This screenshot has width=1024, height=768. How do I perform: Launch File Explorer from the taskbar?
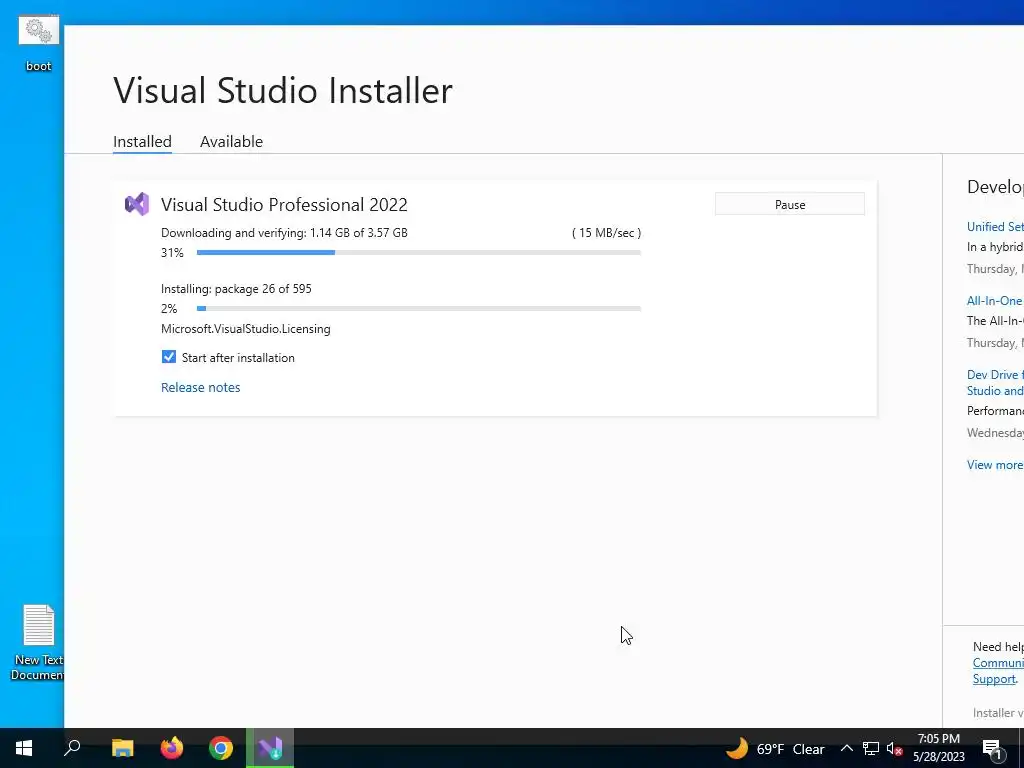coord(122,748)
